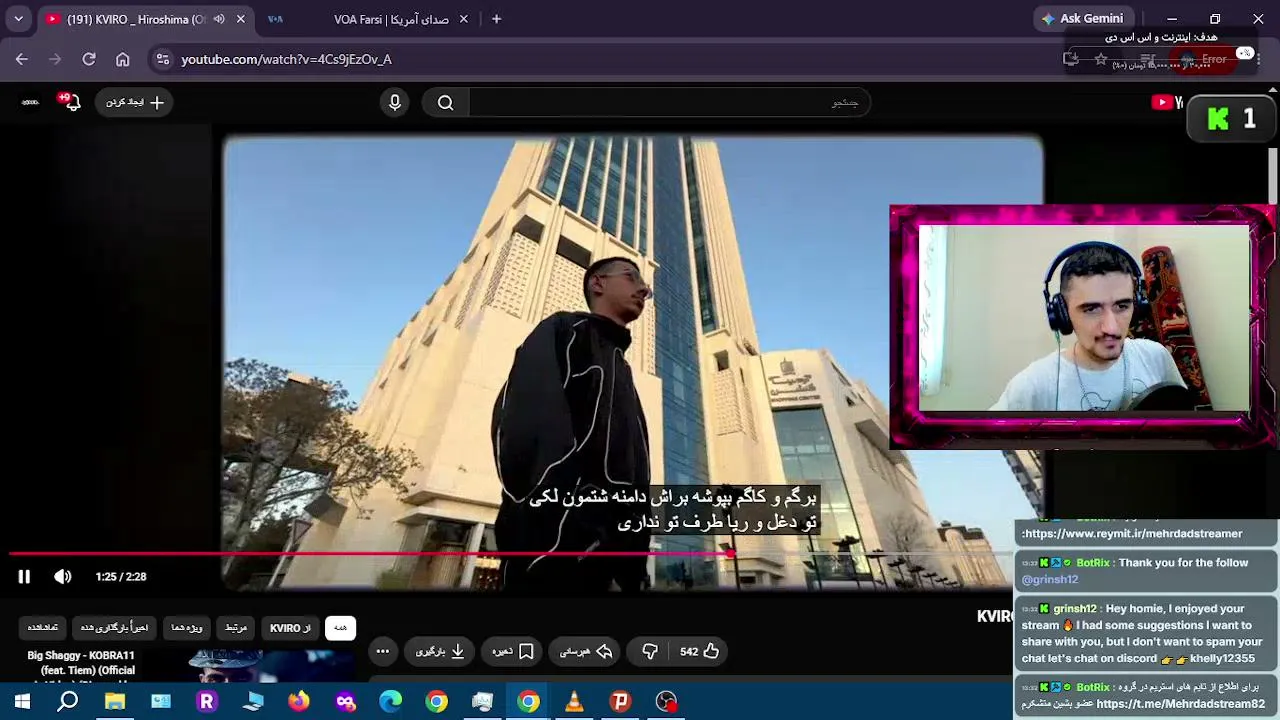Click the 1:25 / 2:28 time display

click(x=121, y=577)
